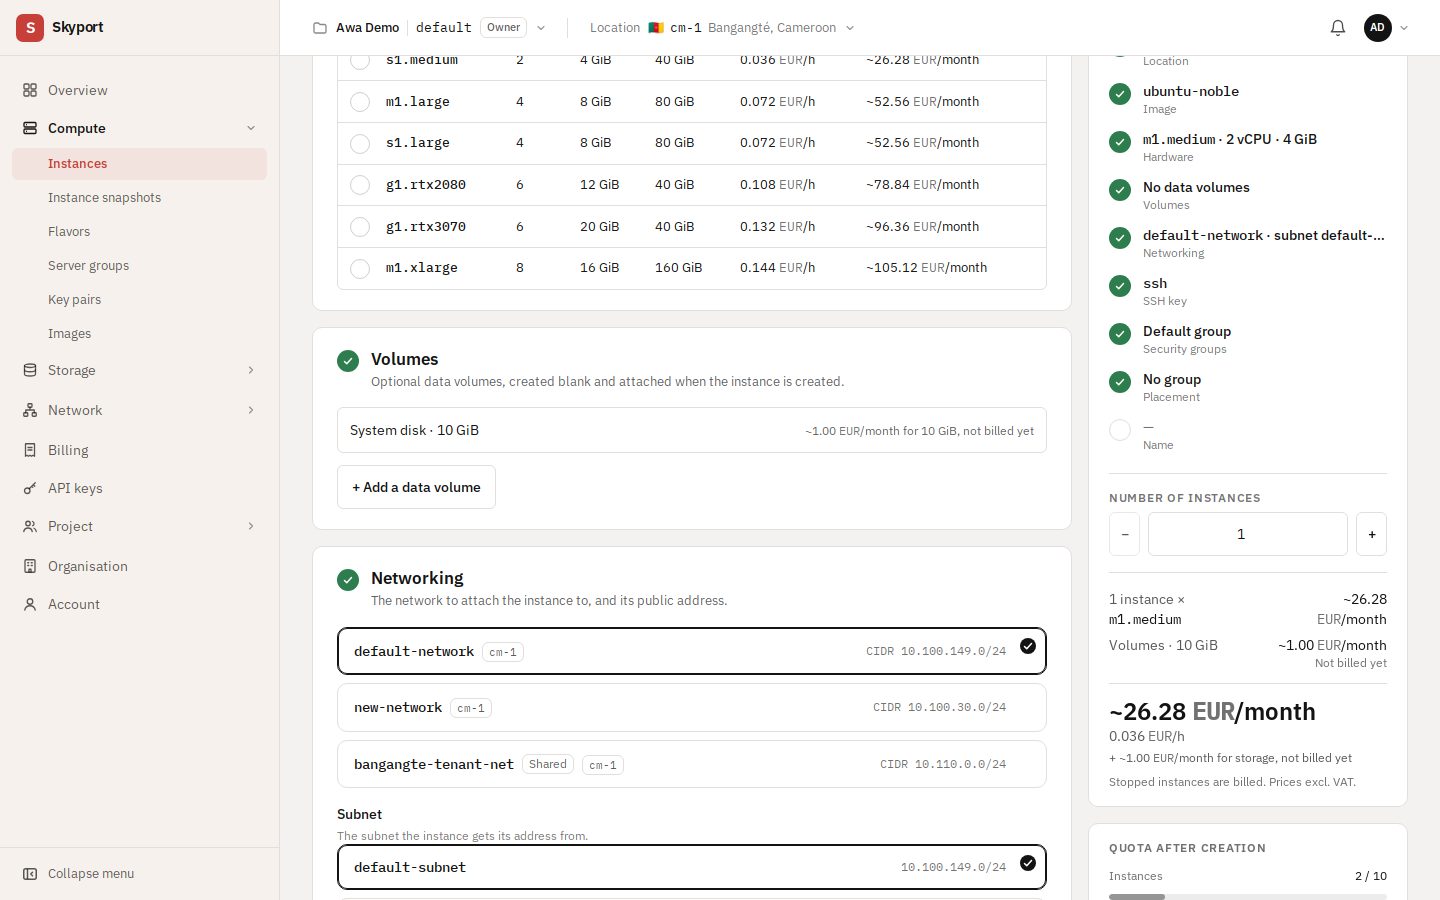Click Add a data volume button
The width and height of the screenshot is (1440, 900).
pos(416,487)
